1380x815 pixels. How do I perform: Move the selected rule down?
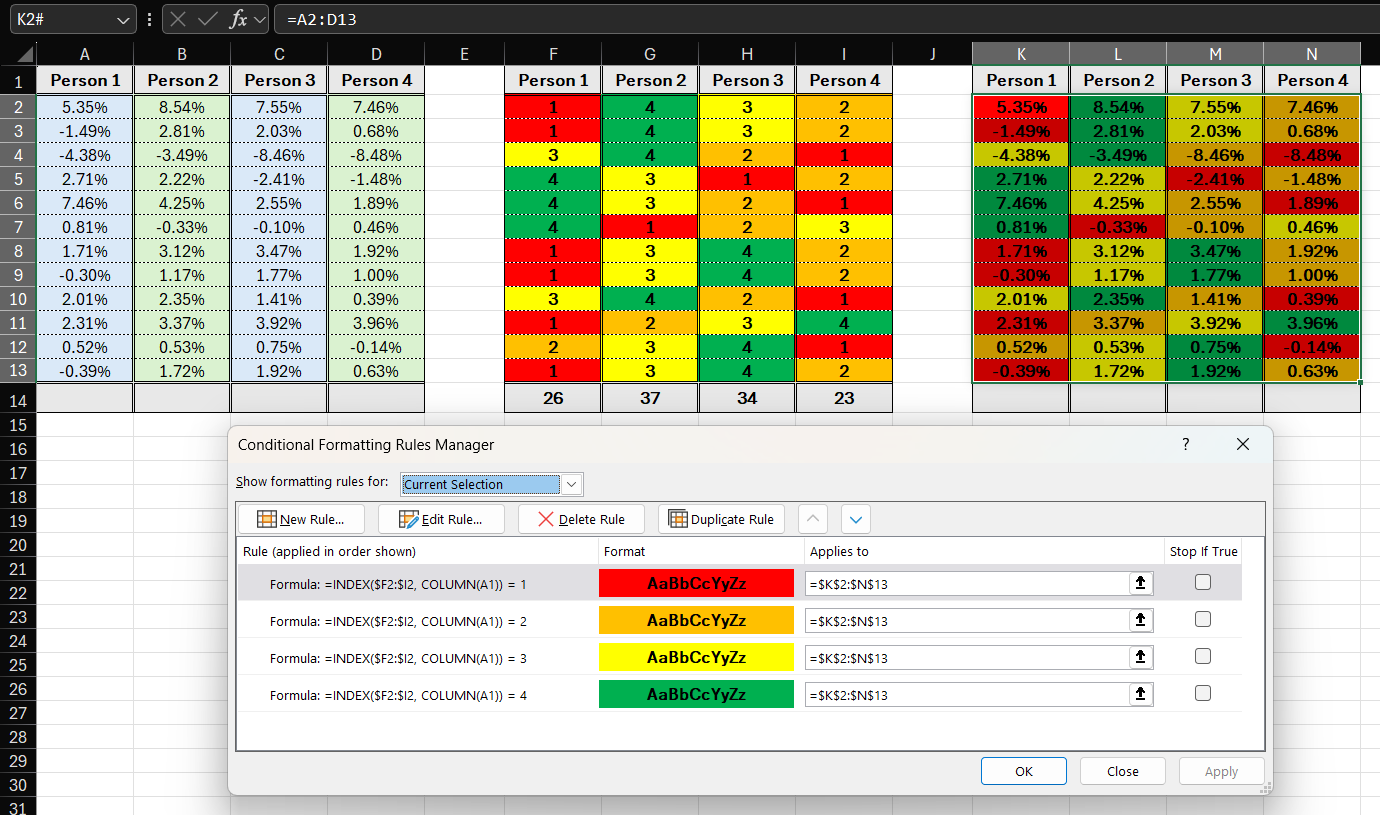[x=857, y=519]
